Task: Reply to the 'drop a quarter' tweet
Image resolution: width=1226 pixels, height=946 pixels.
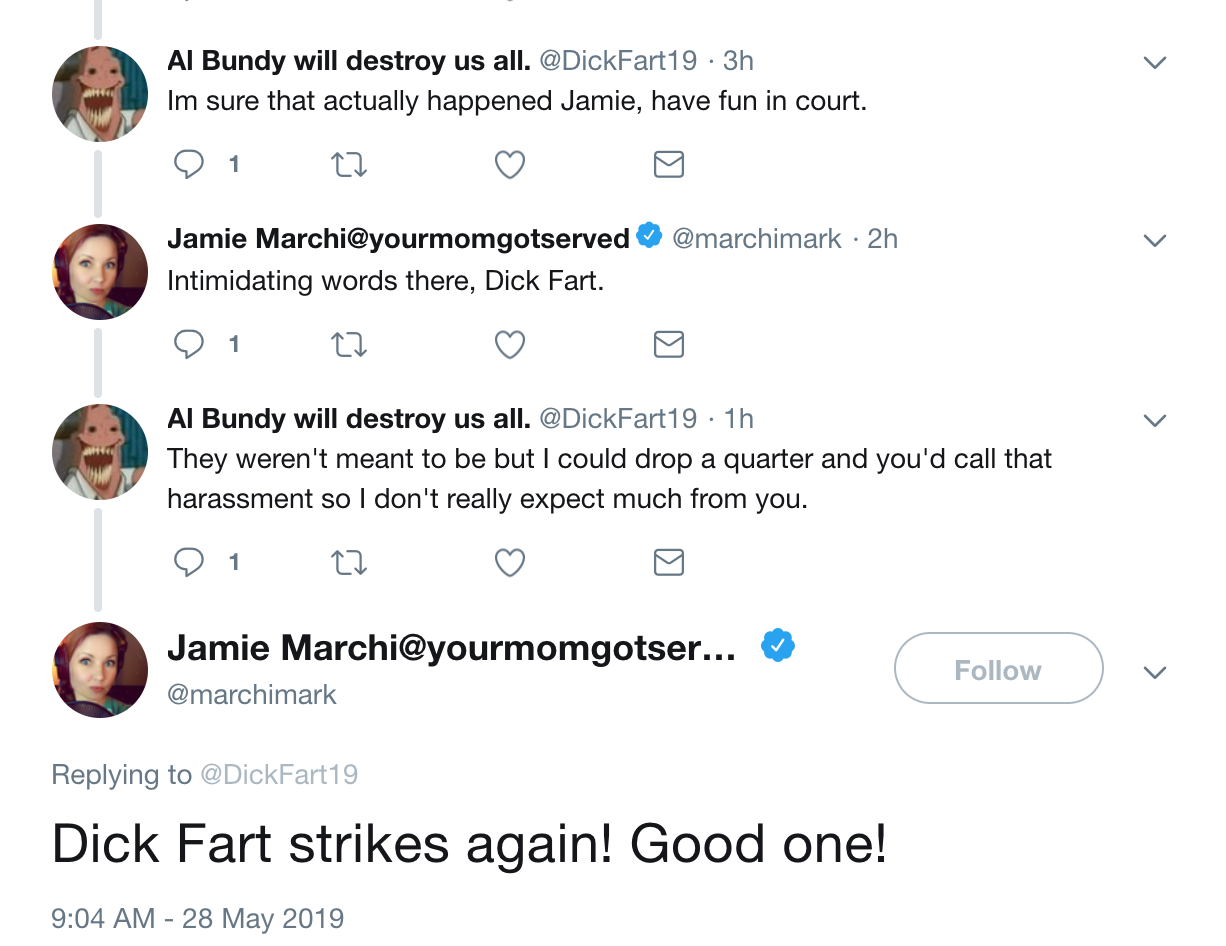Action: 189,562
